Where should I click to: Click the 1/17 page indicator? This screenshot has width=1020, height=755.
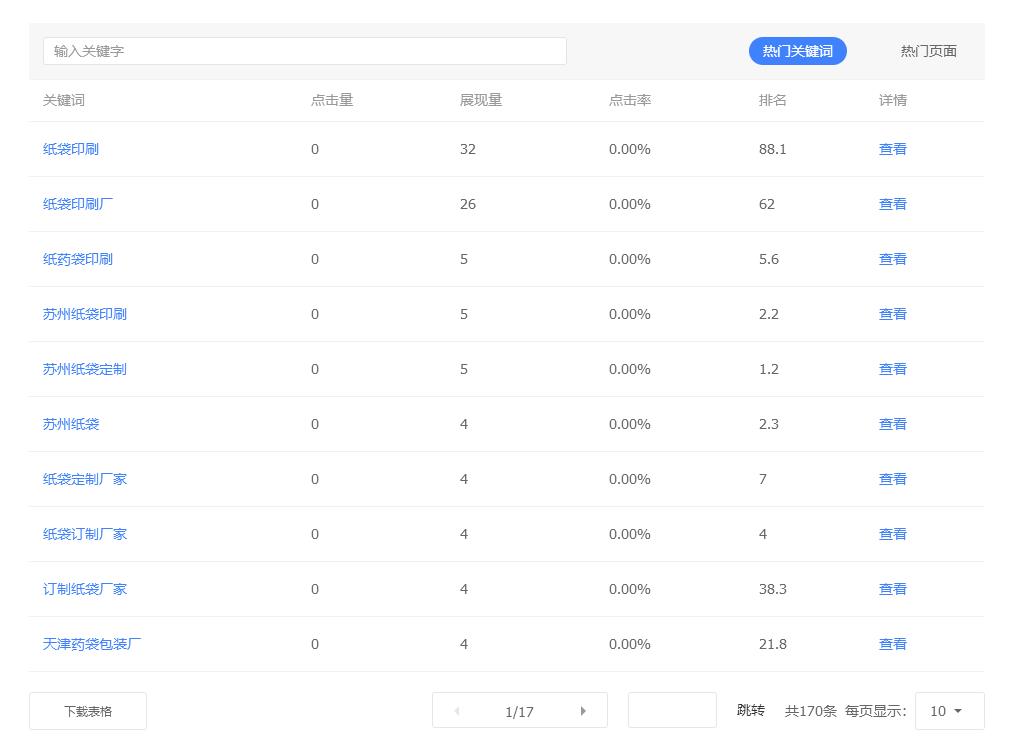click(519, 711)
